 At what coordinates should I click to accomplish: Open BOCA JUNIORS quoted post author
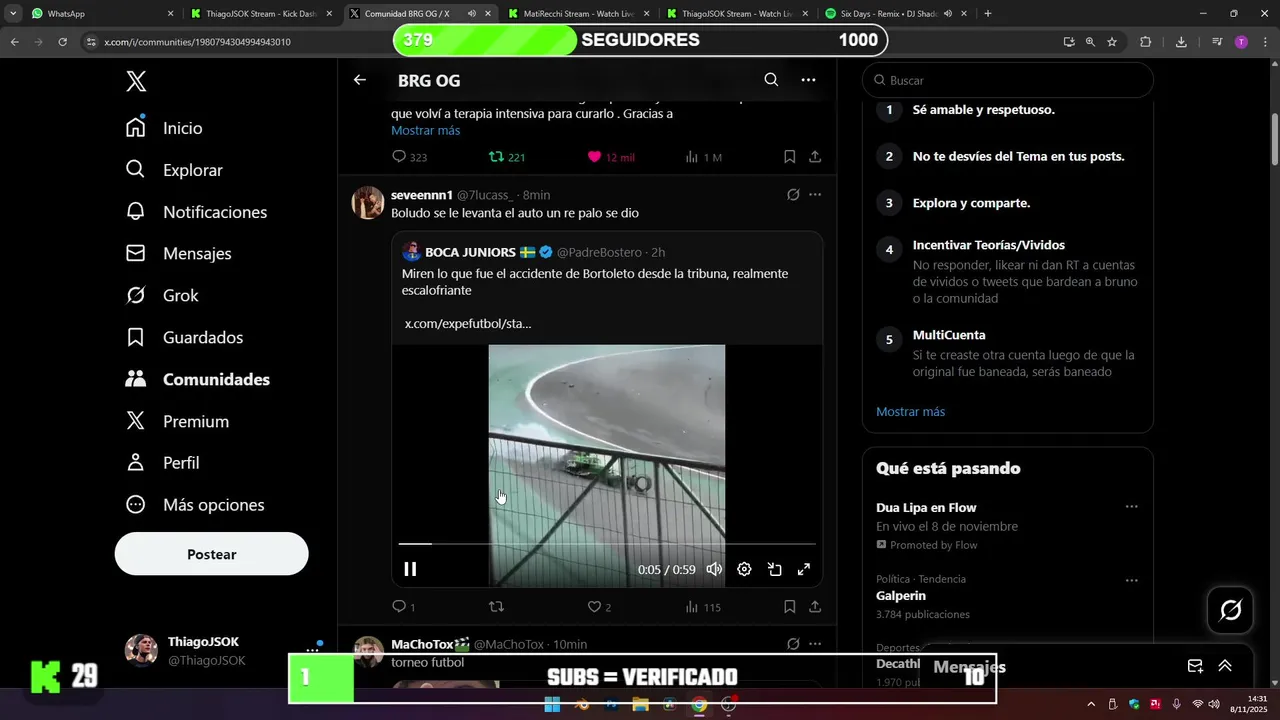coord(470,252)
